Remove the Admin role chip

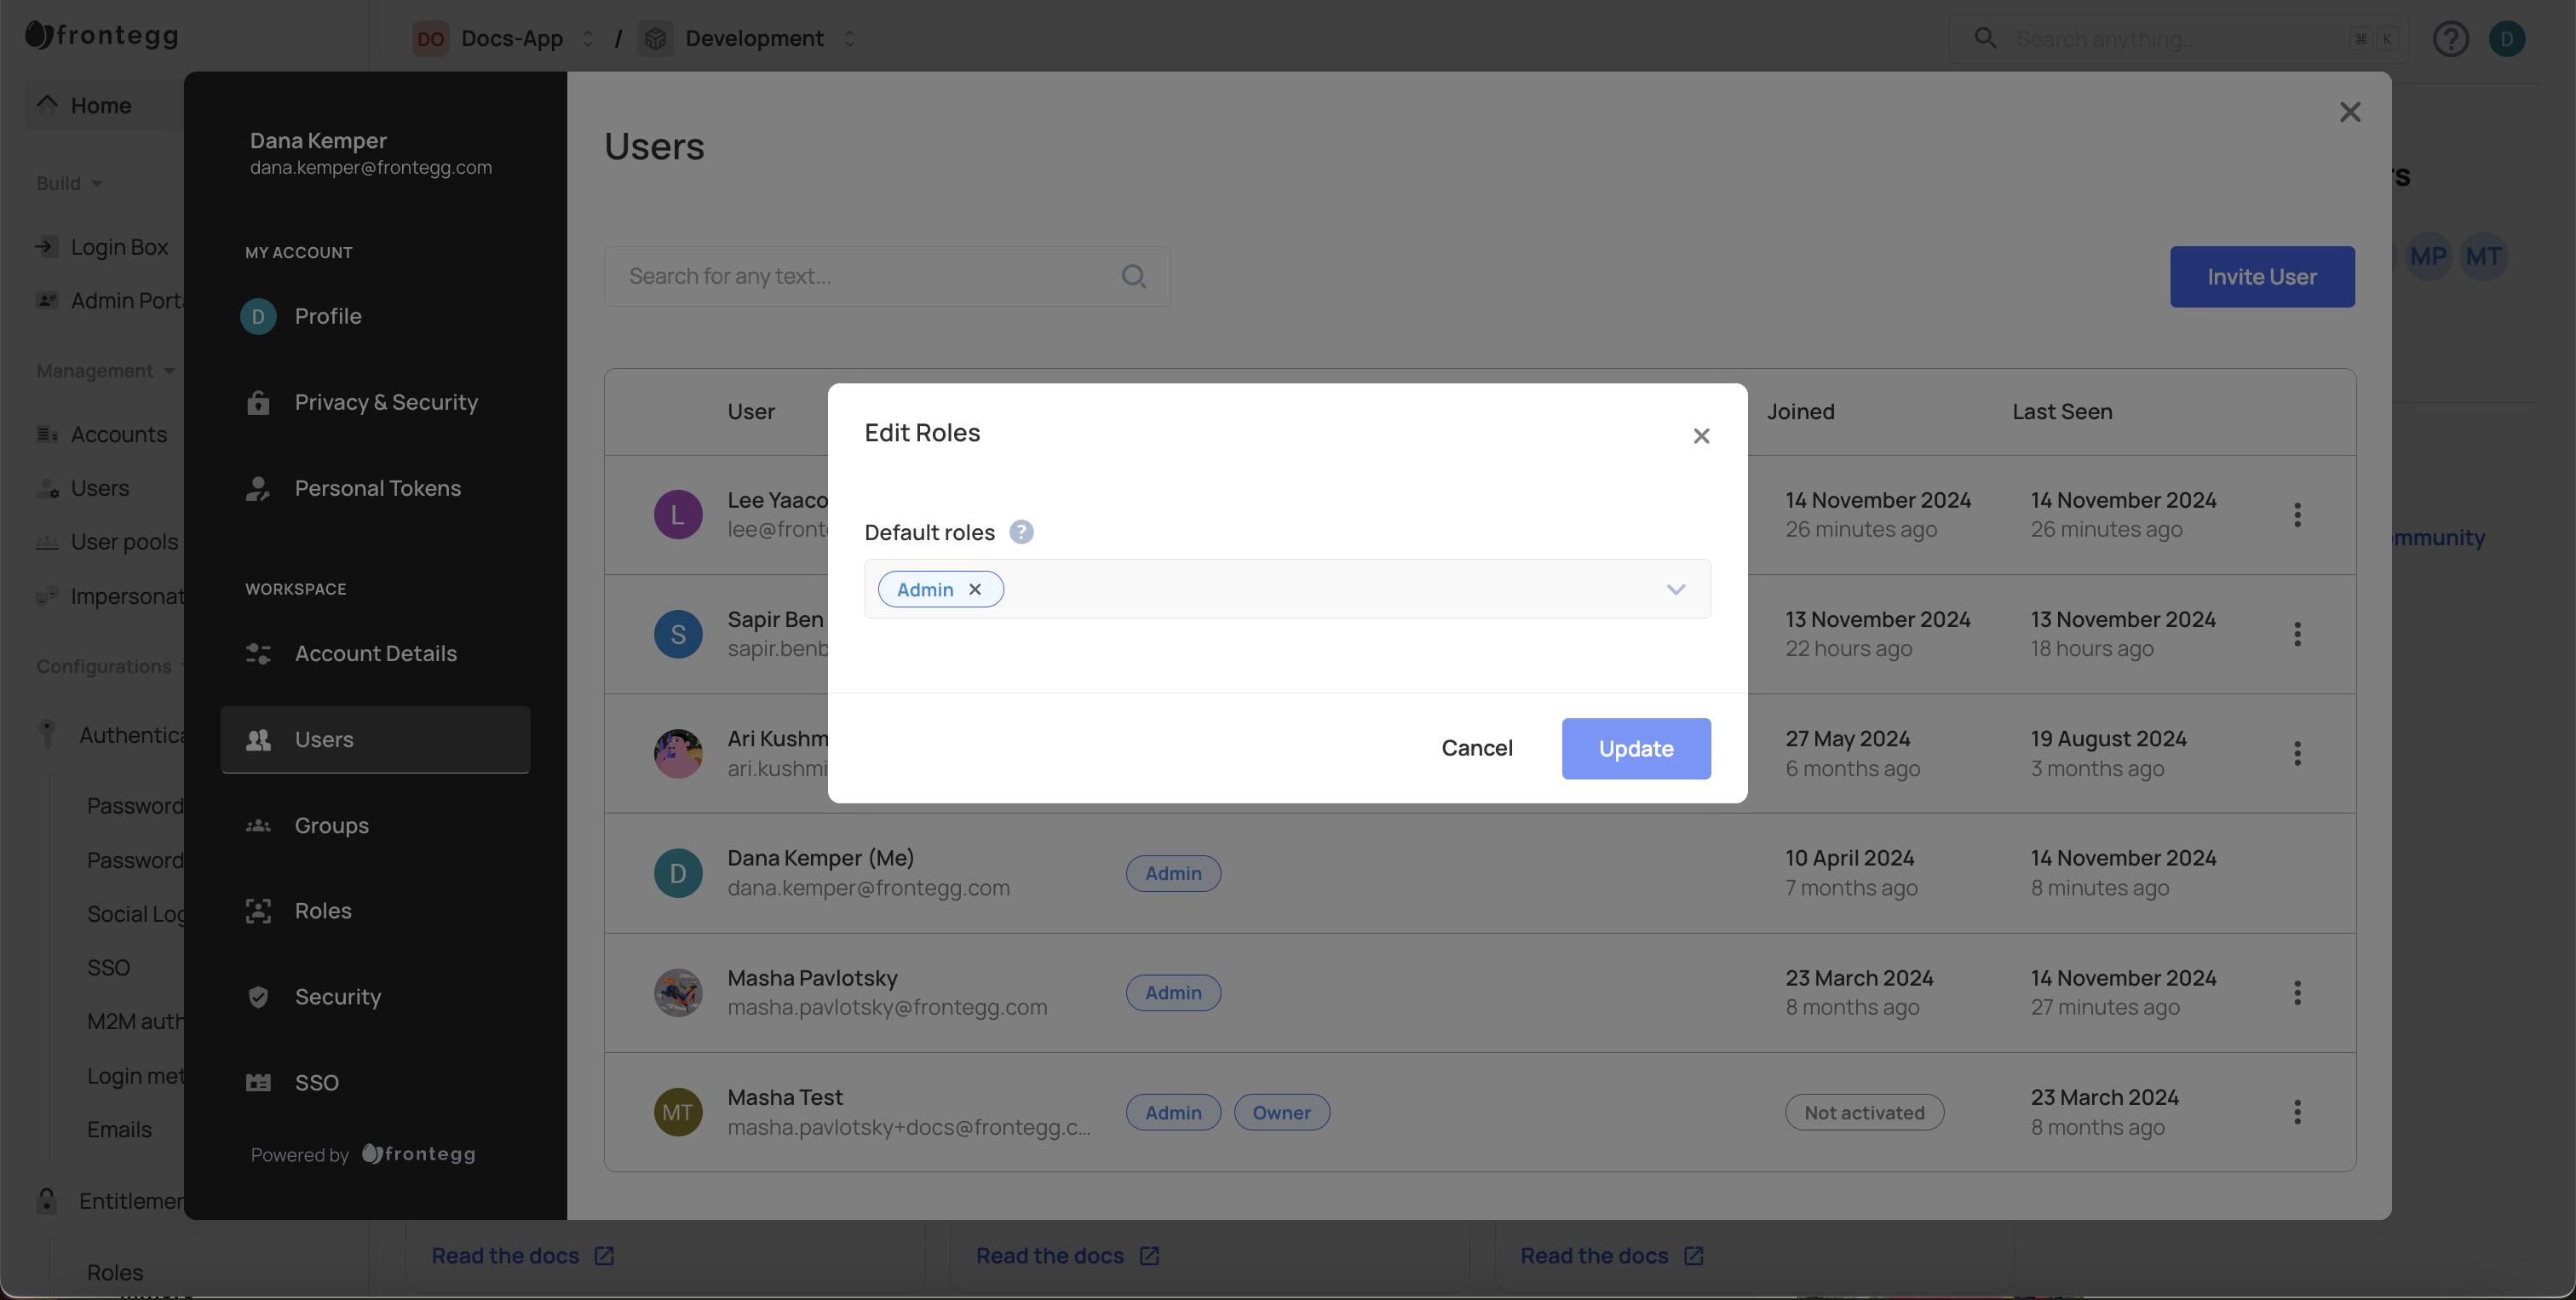(975, 589)
